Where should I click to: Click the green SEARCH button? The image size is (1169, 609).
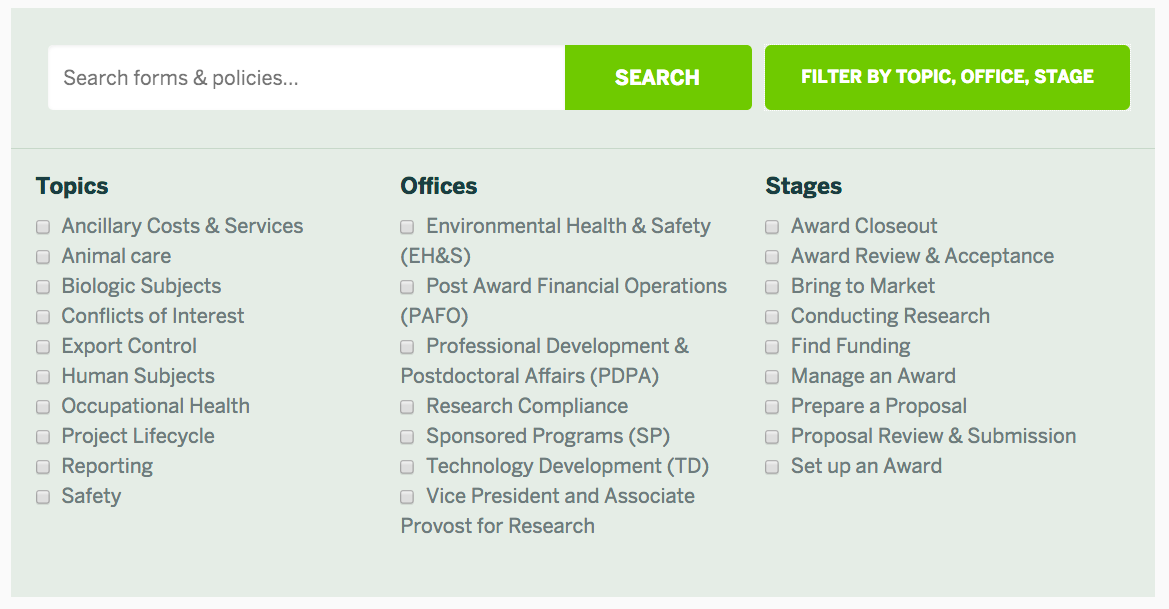pos(658,78)
